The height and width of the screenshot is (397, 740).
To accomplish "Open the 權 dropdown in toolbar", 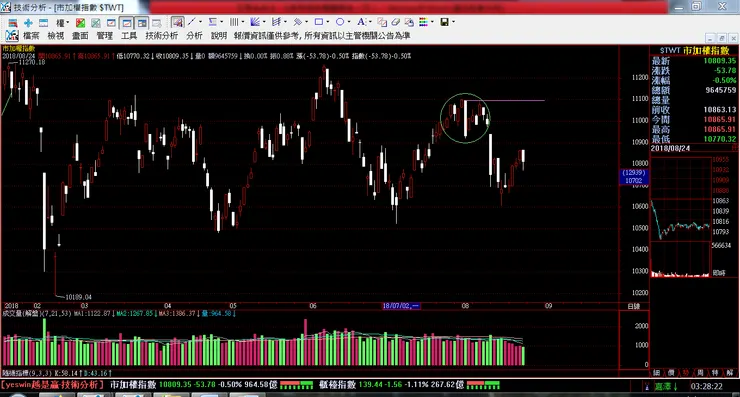I will coord(63,22).
